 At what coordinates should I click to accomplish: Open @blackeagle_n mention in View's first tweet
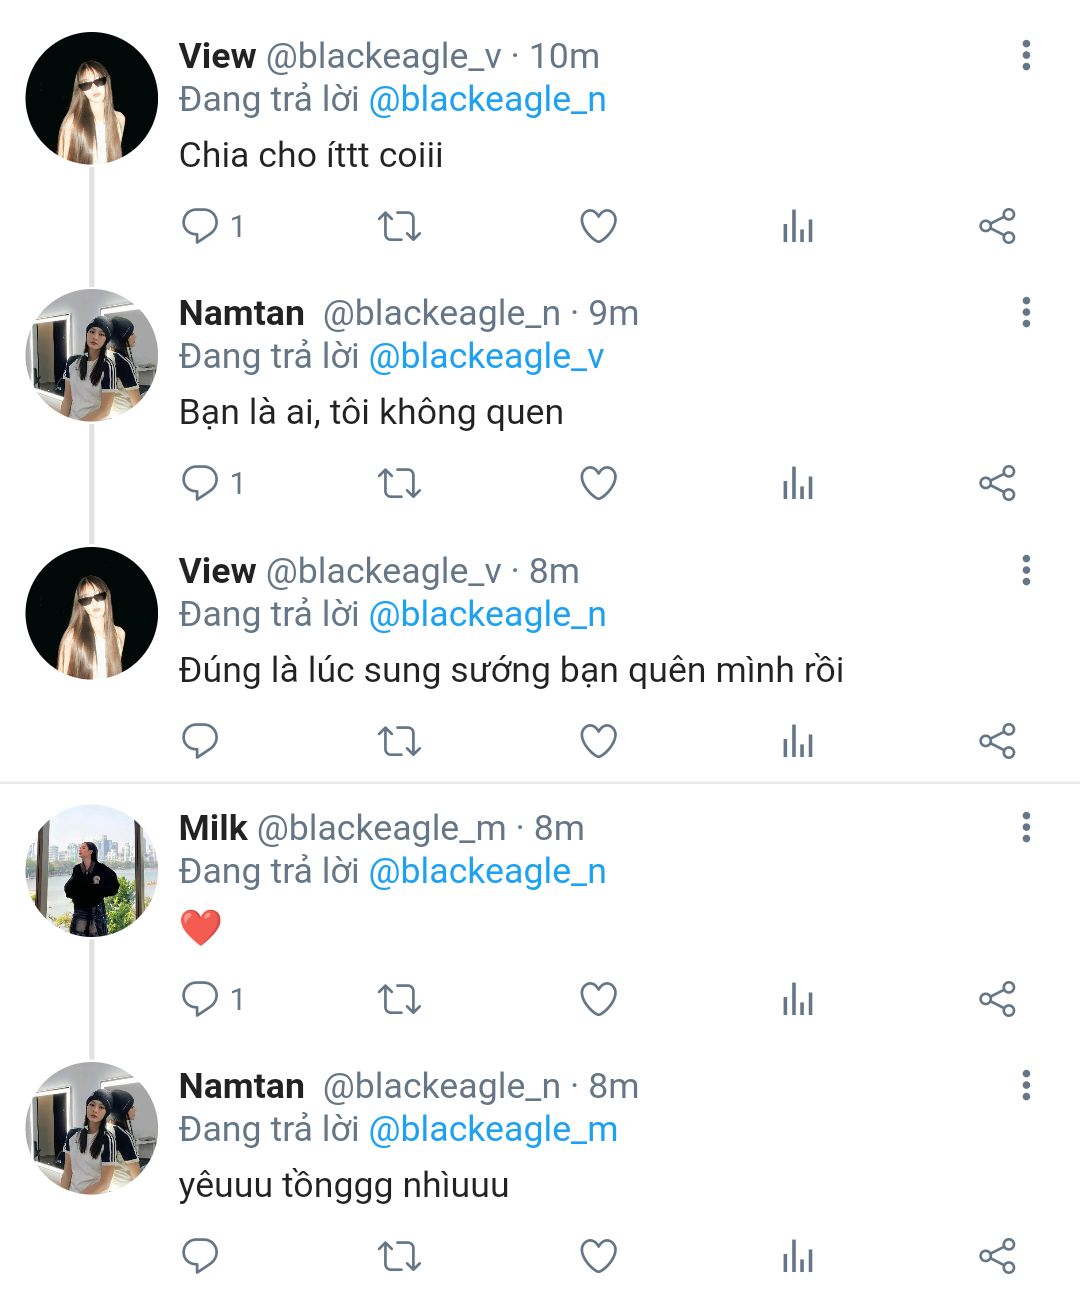487,100
